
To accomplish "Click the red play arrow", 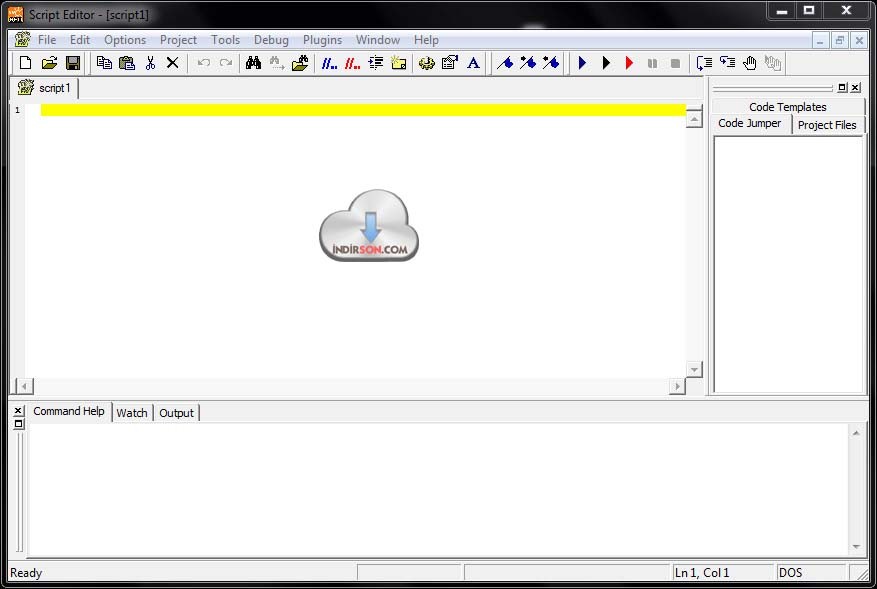I will [629, 63].
